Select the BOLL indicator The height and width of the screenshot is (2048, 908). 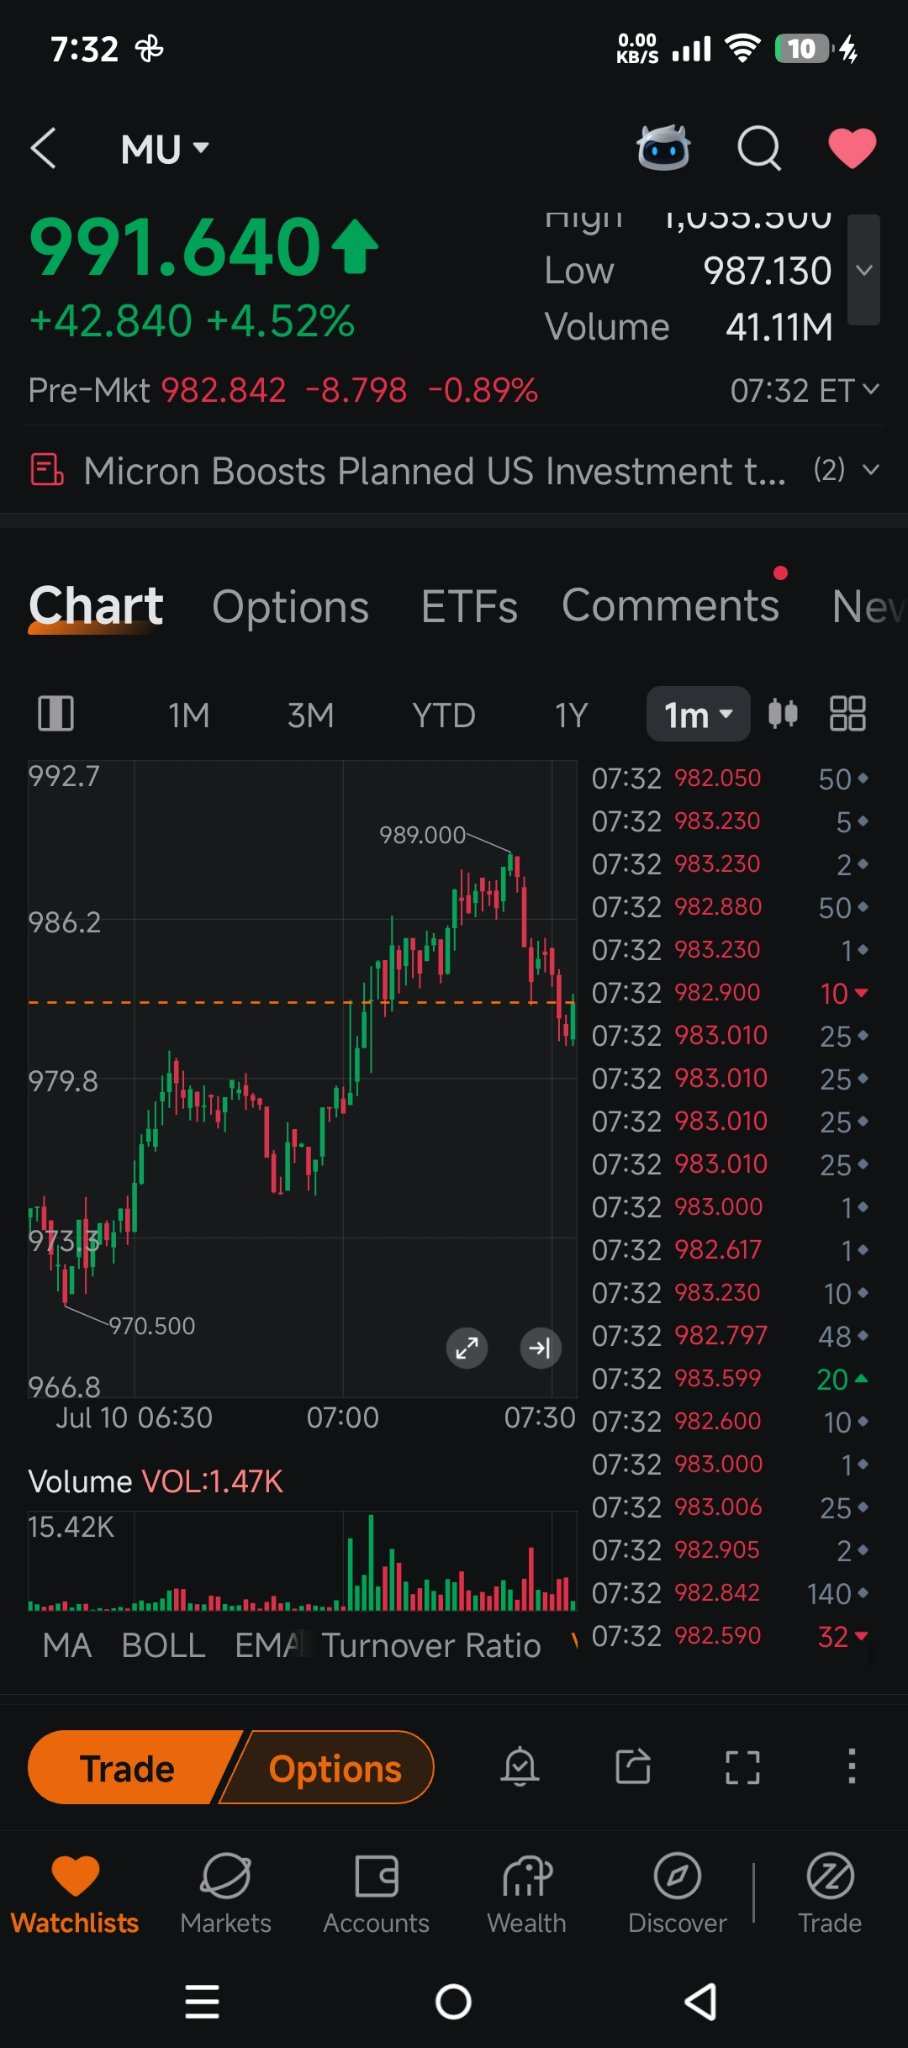[163, 1645]
